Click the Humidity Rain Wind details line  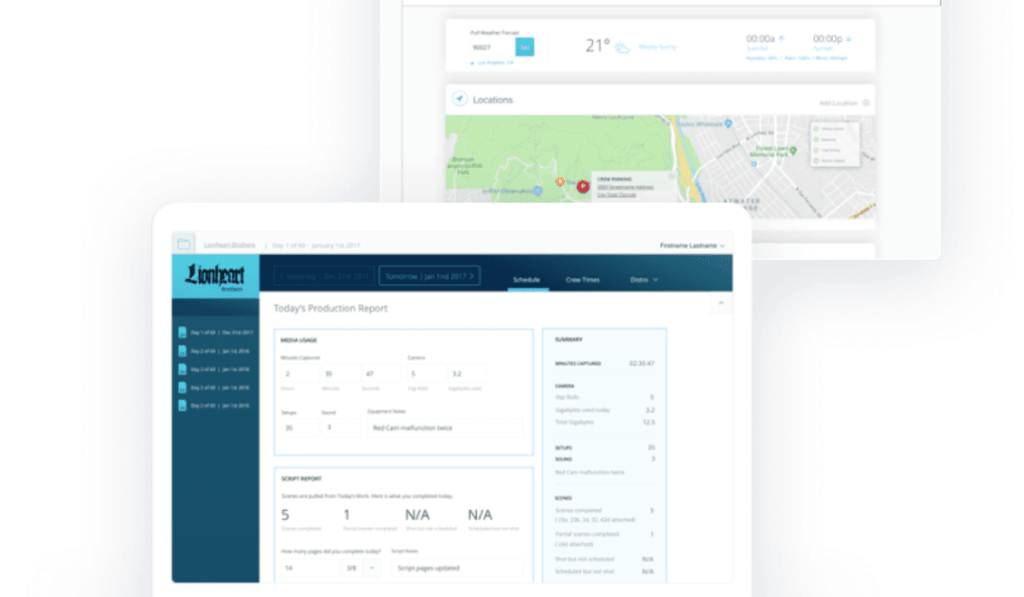[x=797, y=58]
